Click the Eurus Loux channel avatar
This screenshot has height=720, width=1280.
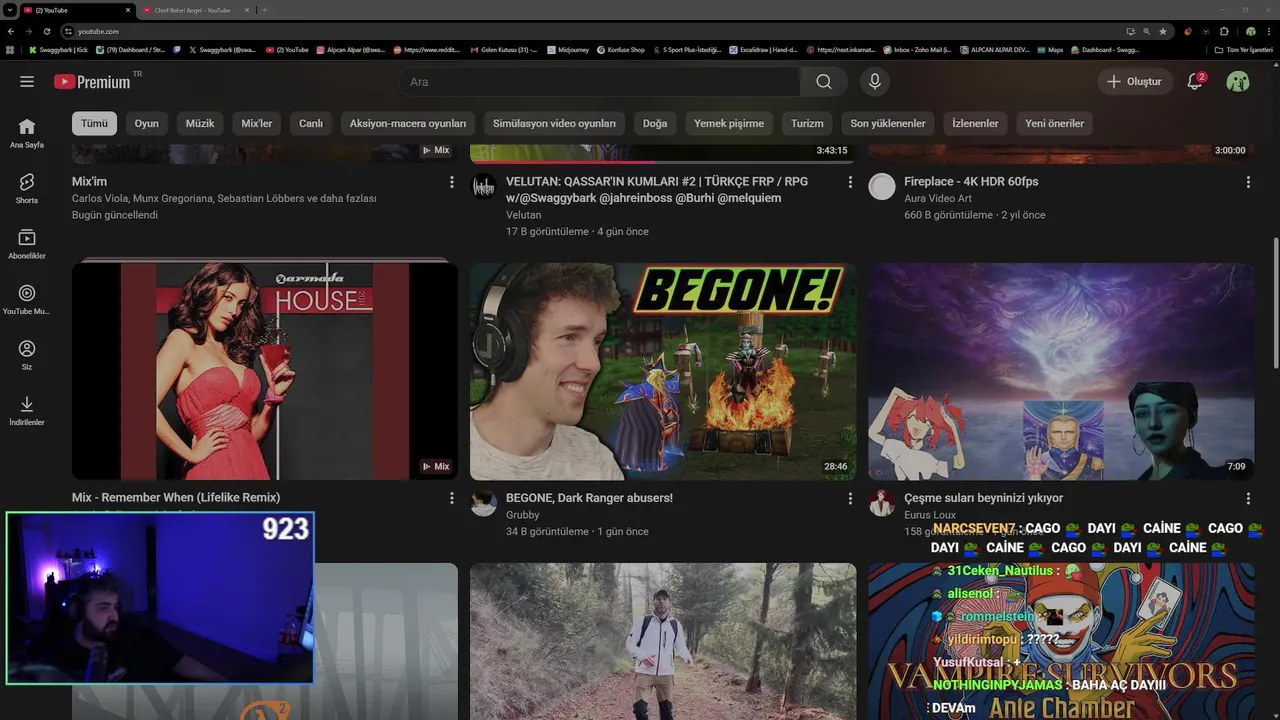pos(882,503)
